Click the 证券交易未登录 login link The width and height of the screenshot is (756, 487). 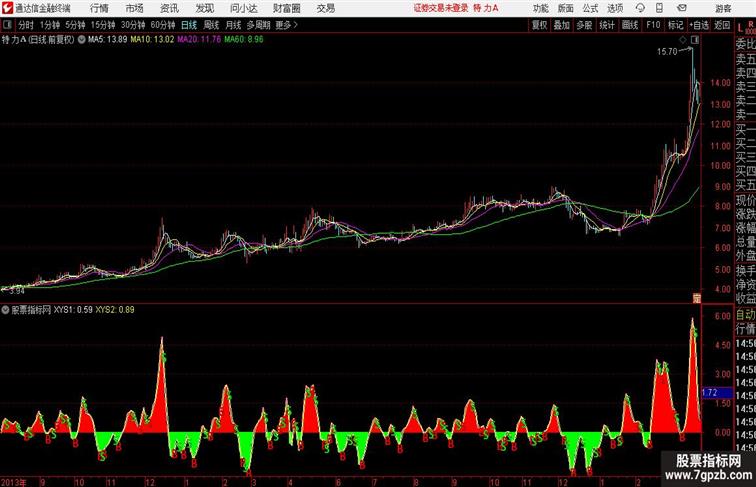(441, 8)
